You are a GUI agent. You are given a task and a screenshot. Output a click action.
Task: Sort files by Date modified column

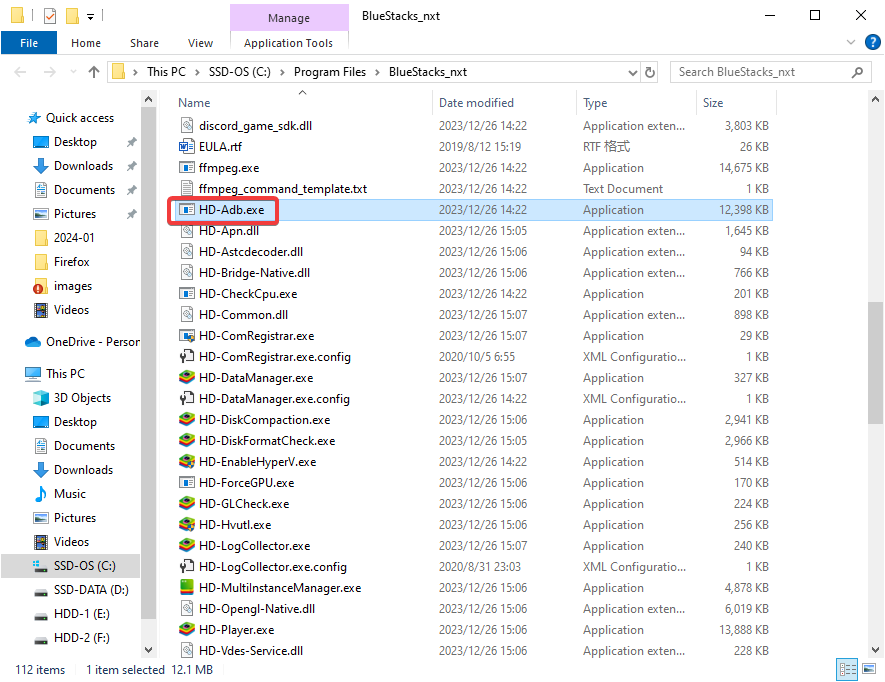coord(476,103)
